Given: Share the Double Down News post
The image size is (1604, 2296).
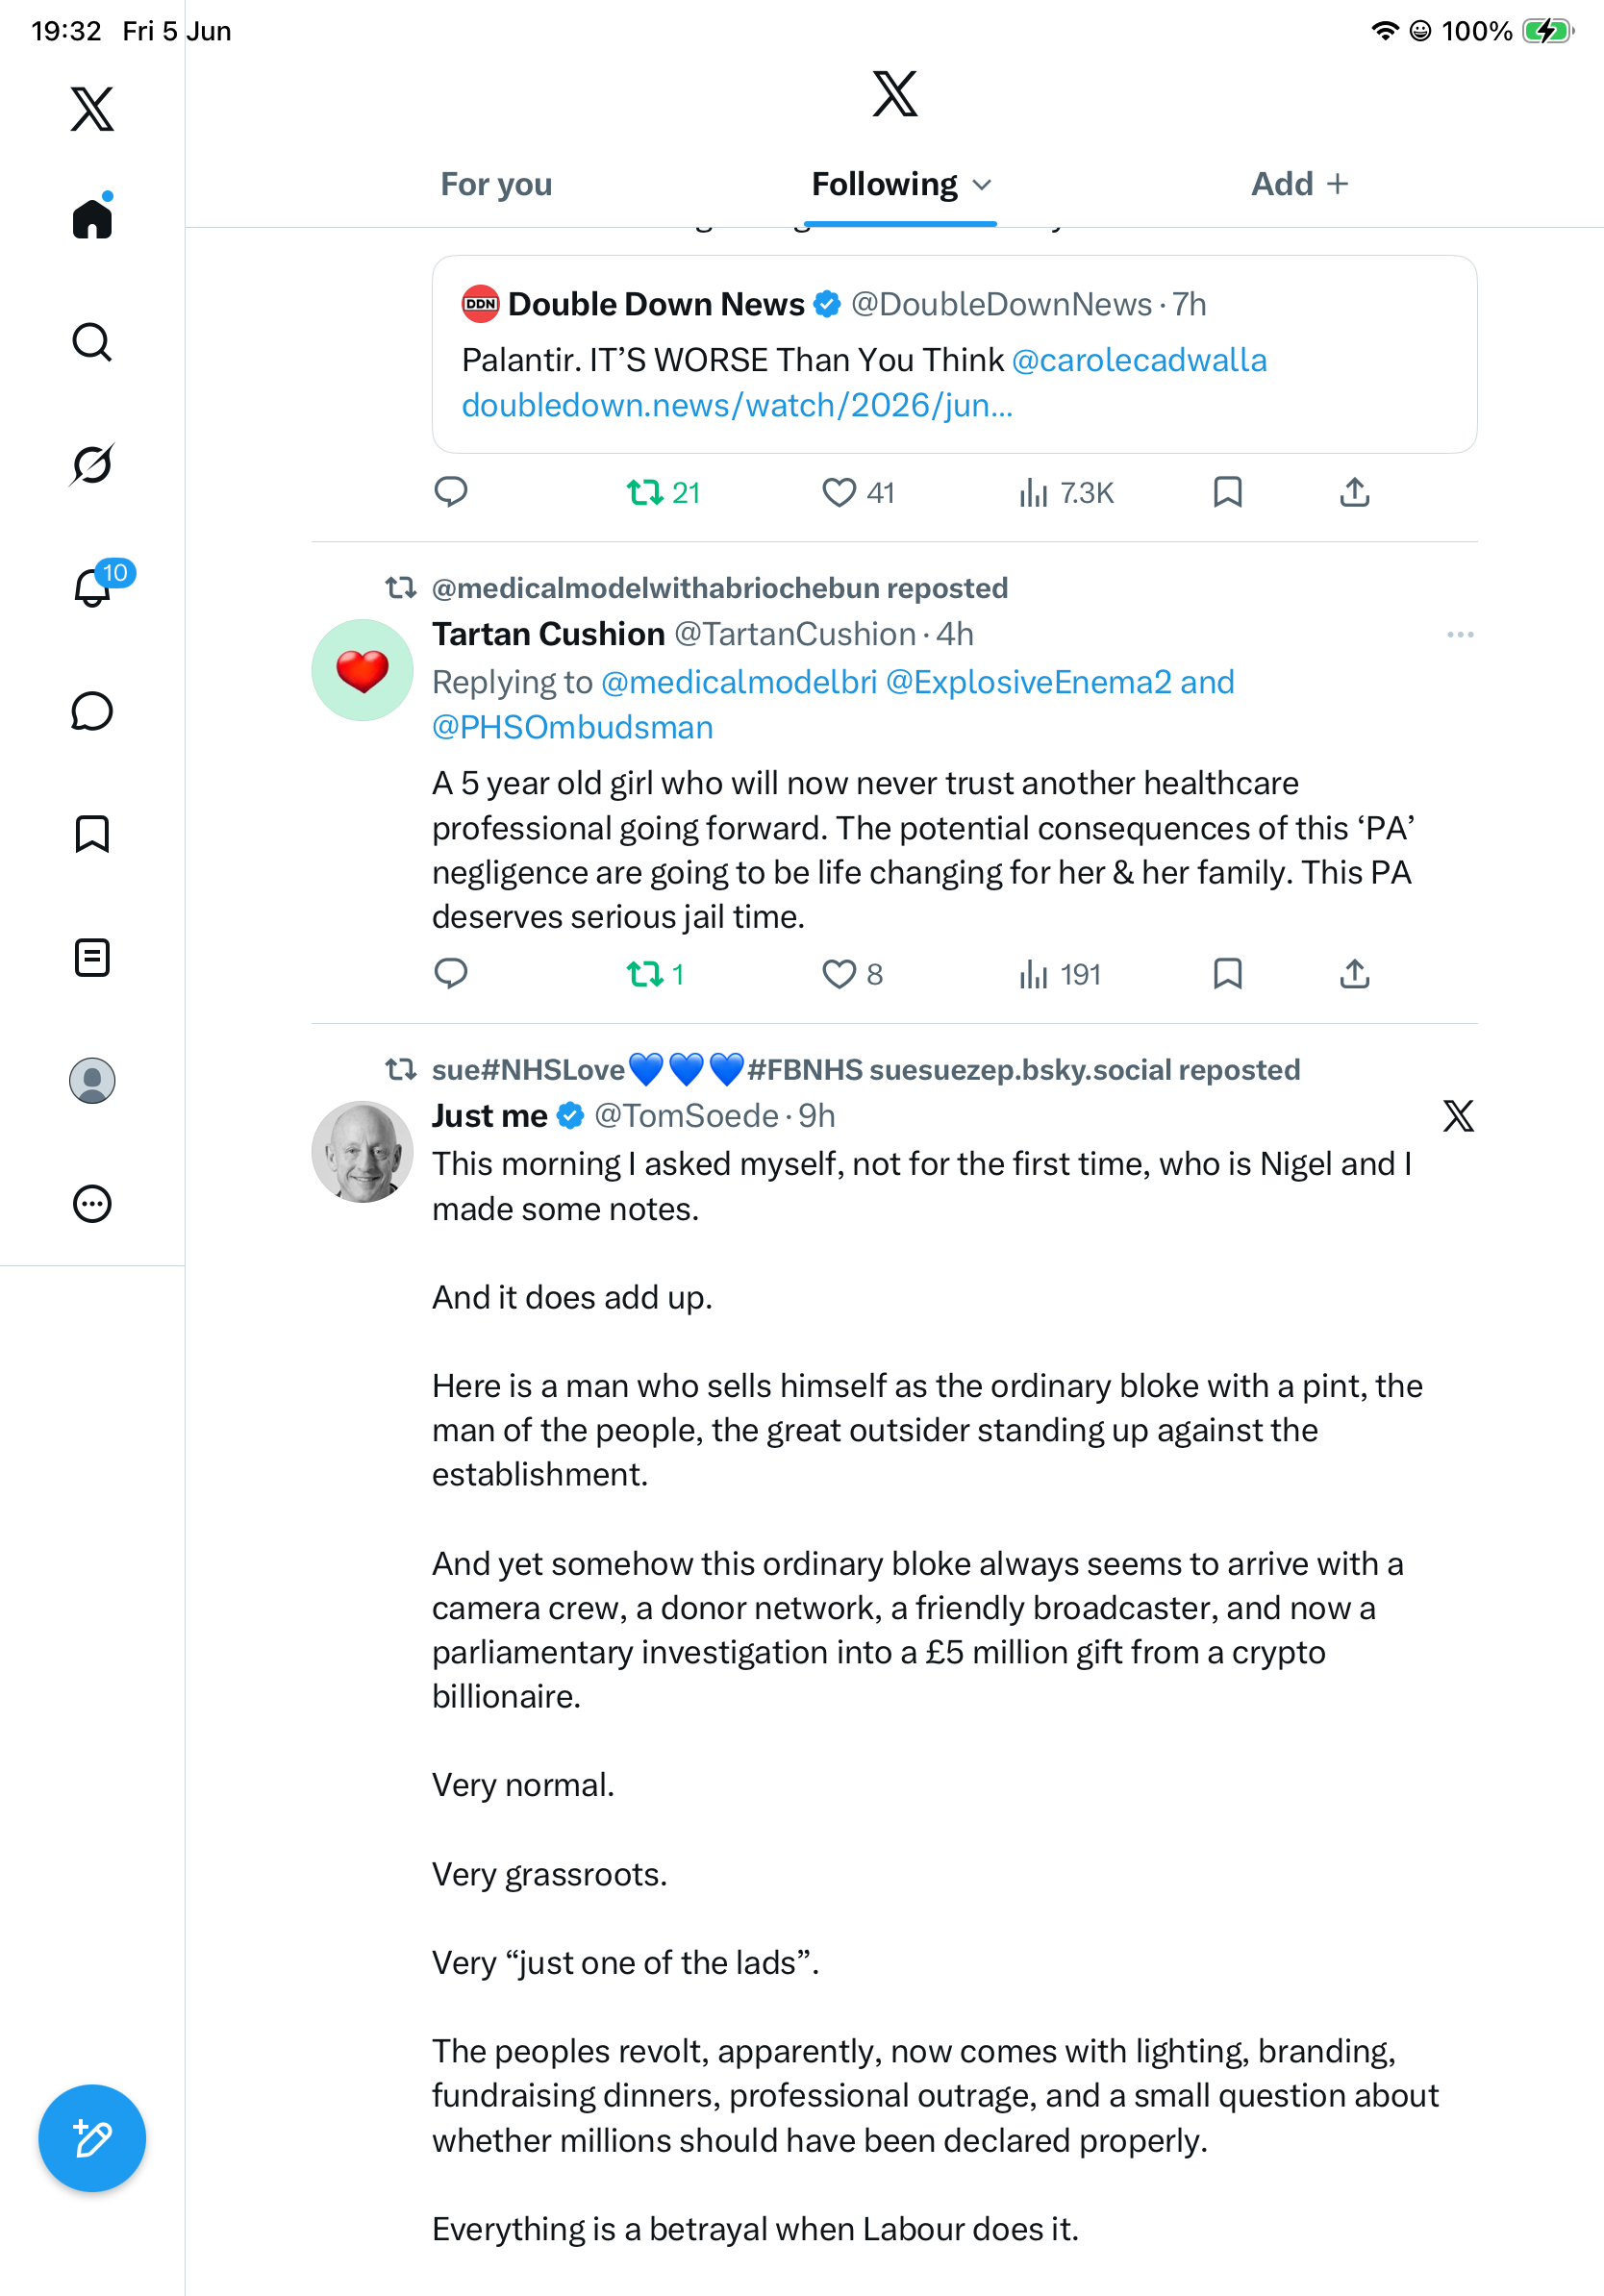Looking at the screenshot, I should [x=1354, y=492].
